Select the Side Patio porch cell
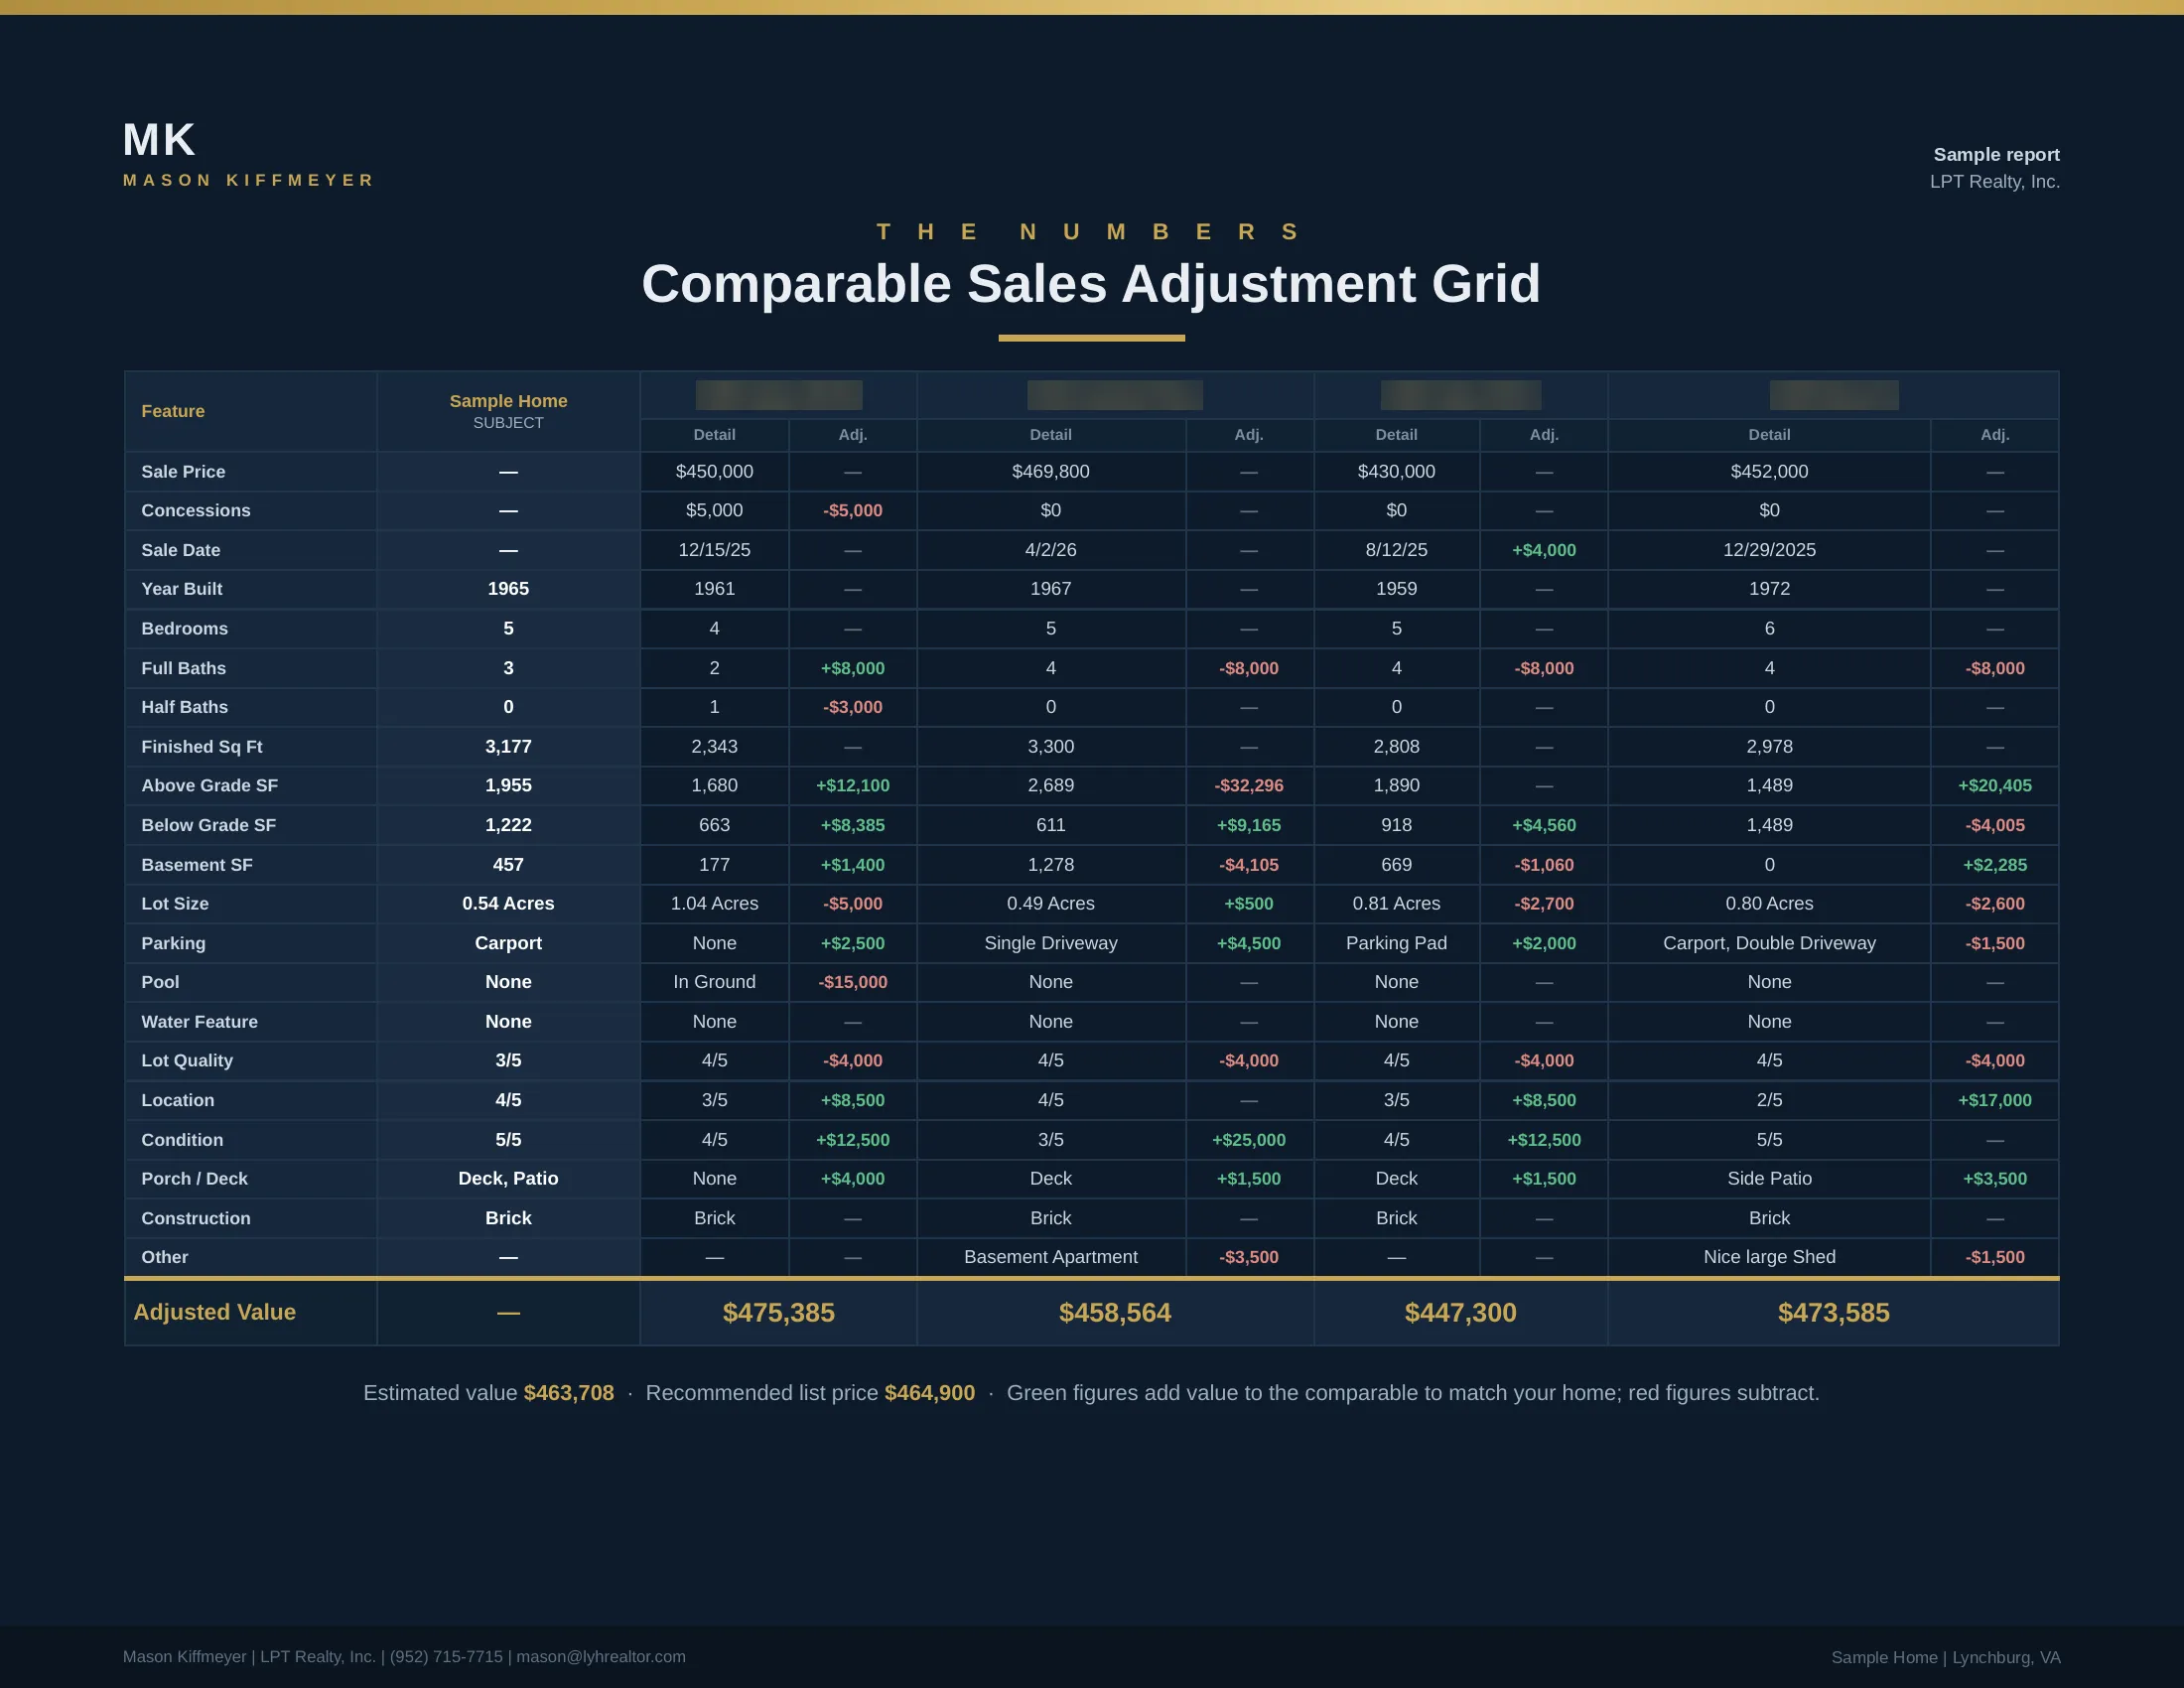 [x=1769, y=1179]
